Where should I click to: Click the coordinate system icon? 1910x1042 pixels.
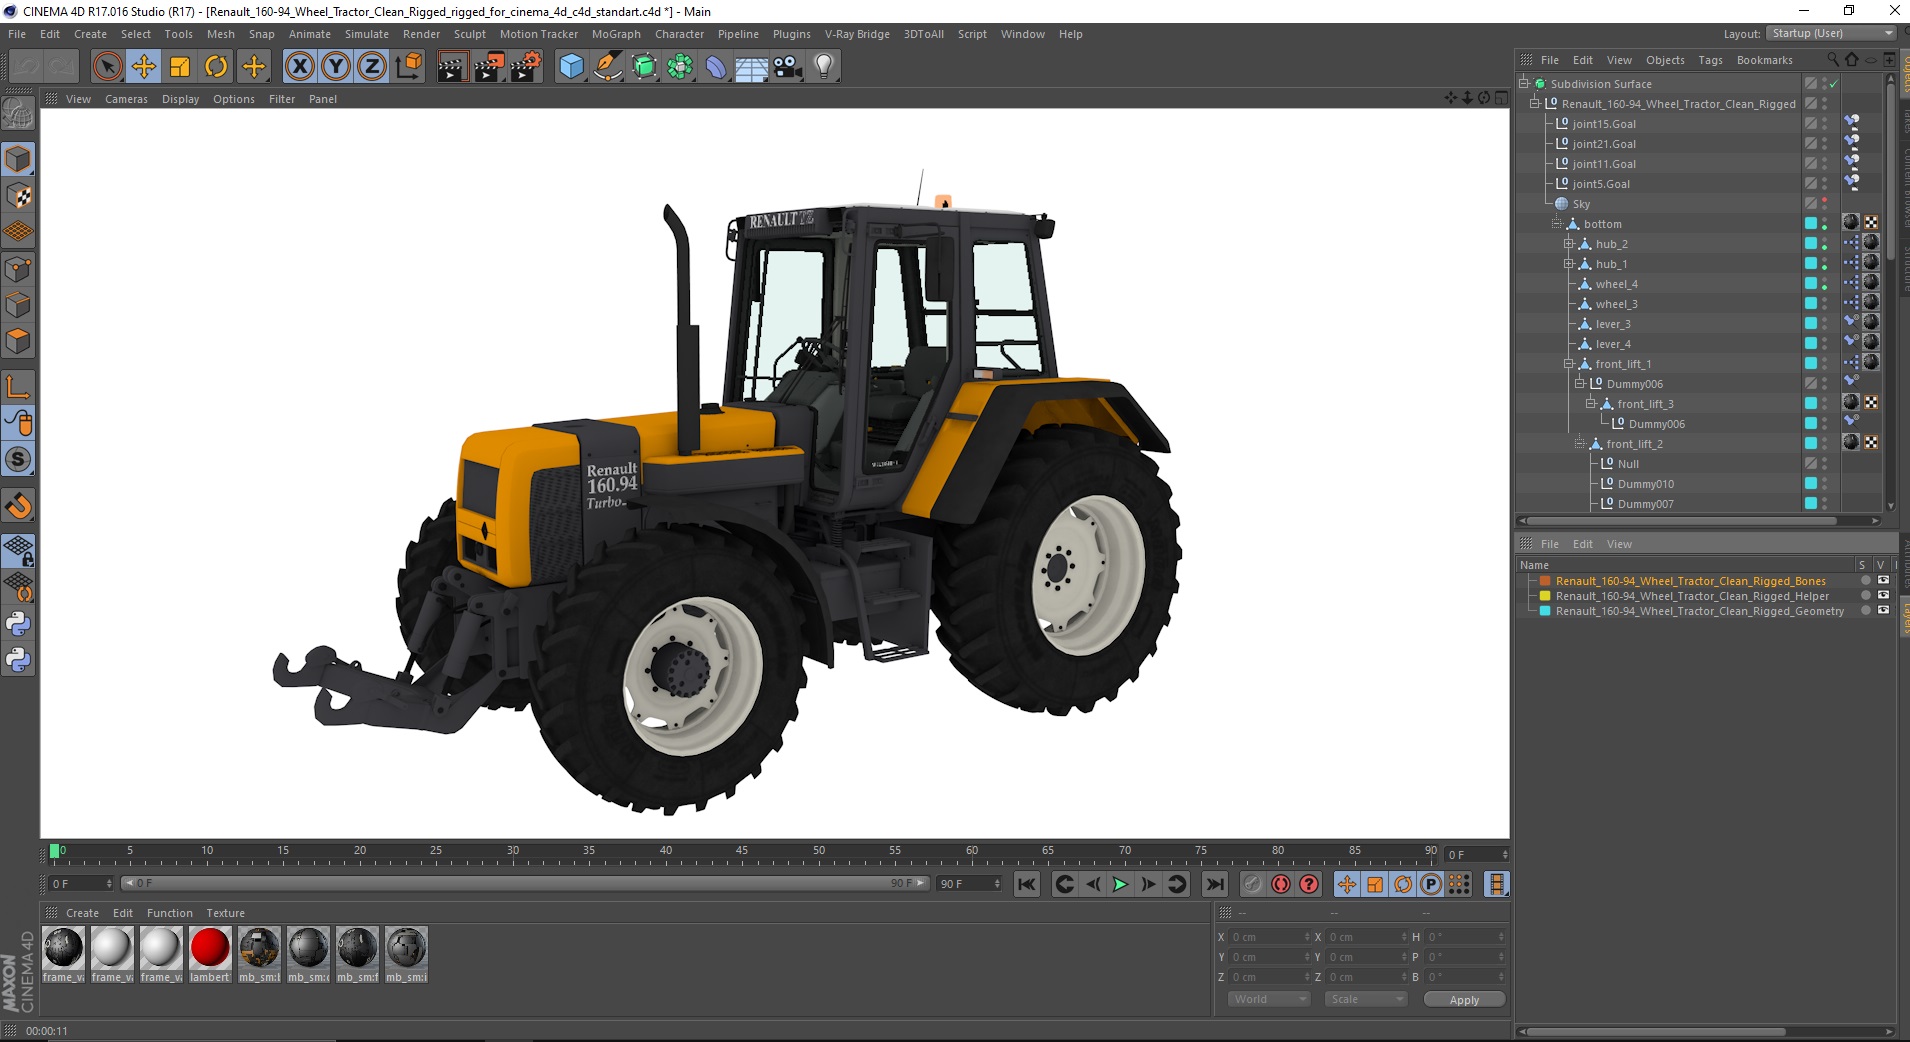coord(408,67)
